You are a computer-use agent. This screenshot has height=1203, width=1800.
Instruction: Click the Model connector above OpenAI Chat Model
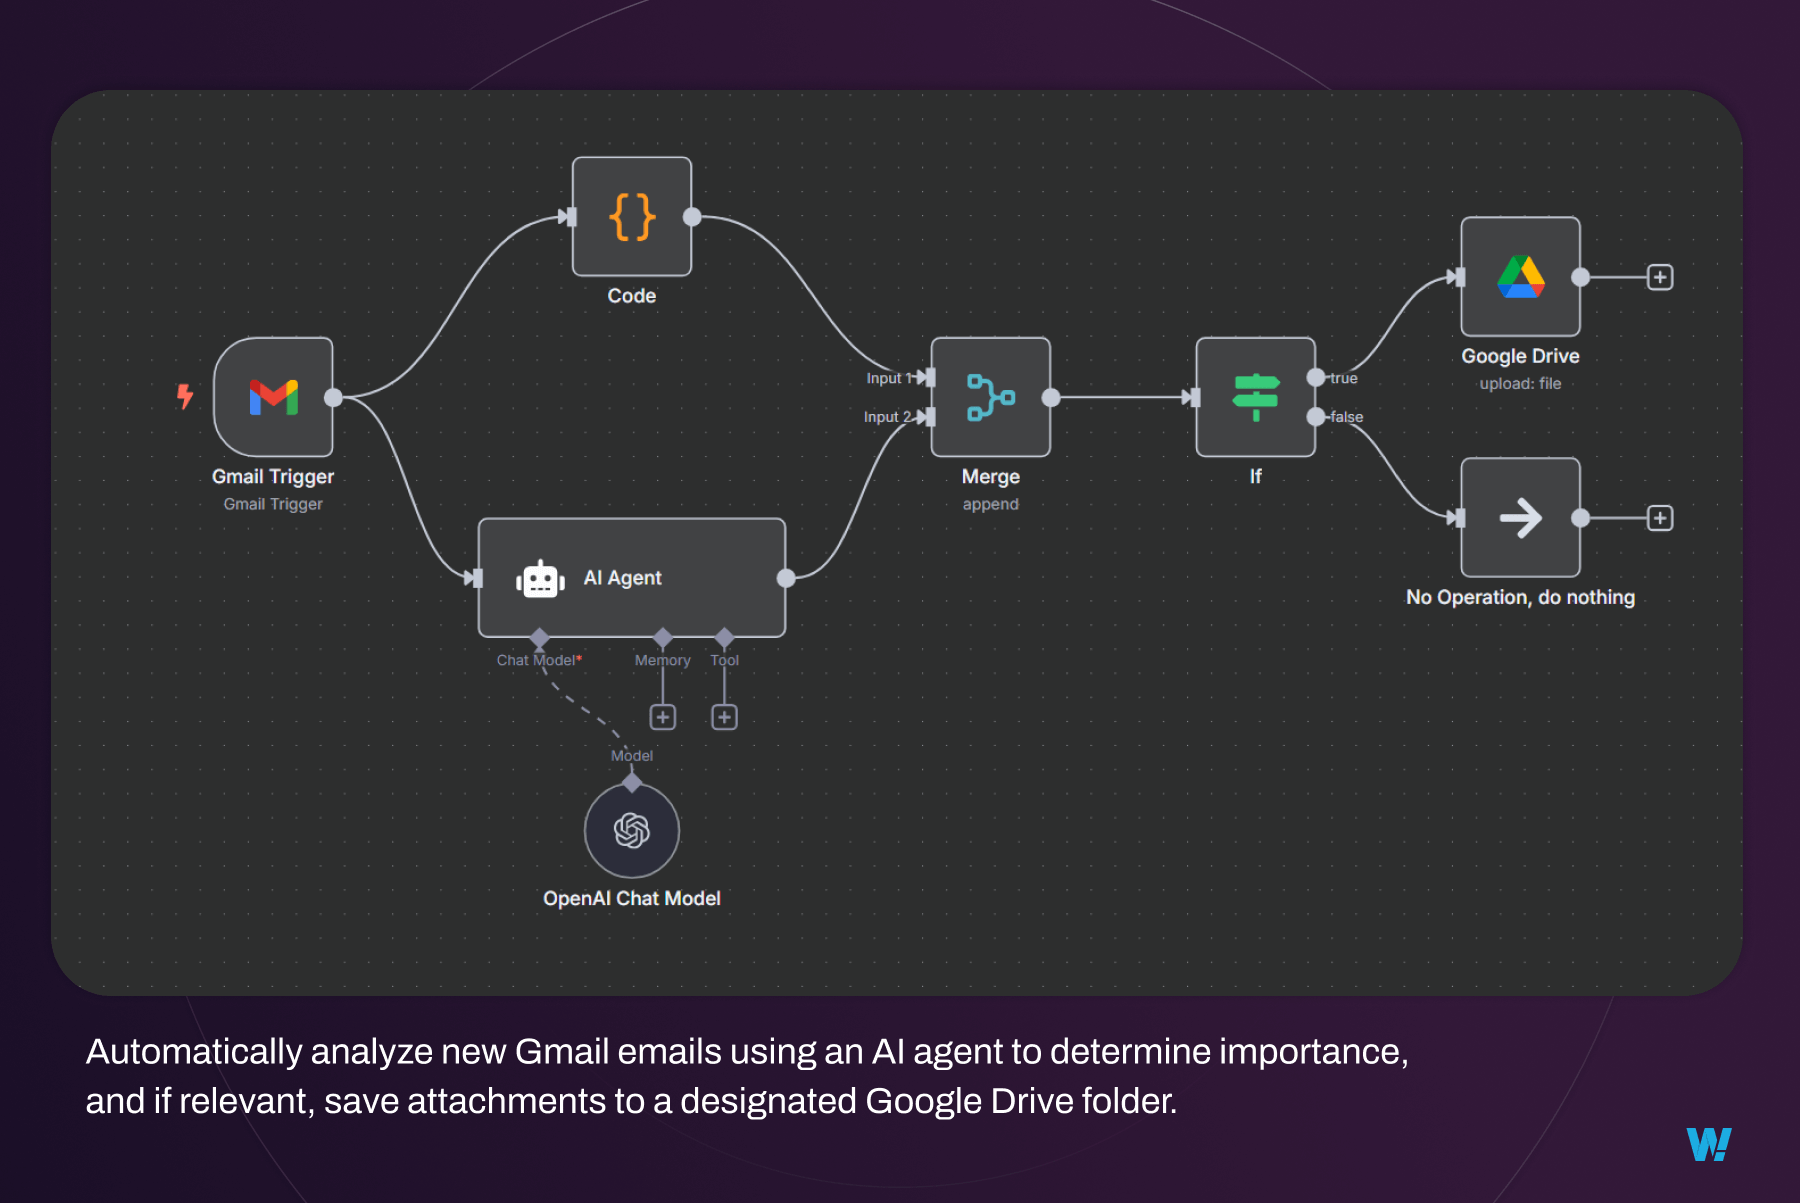point(631,784)
